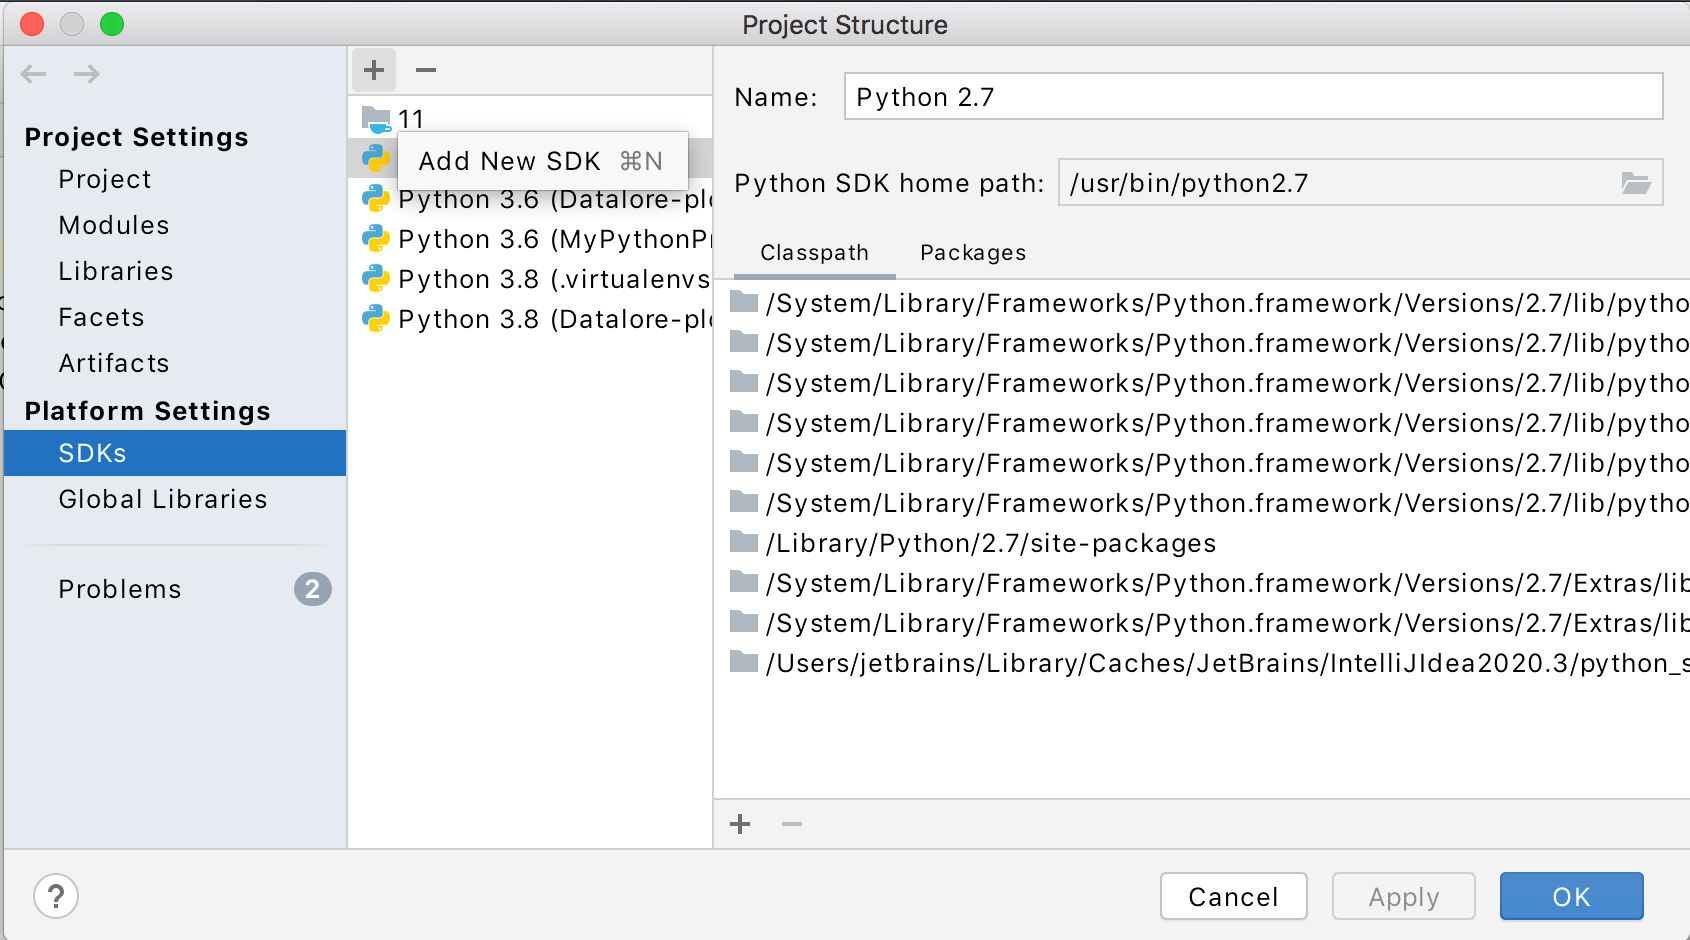This screenshot has height=940, width=1690.
Task: Open the Global Libraries settings
Action: pos(162,499)
